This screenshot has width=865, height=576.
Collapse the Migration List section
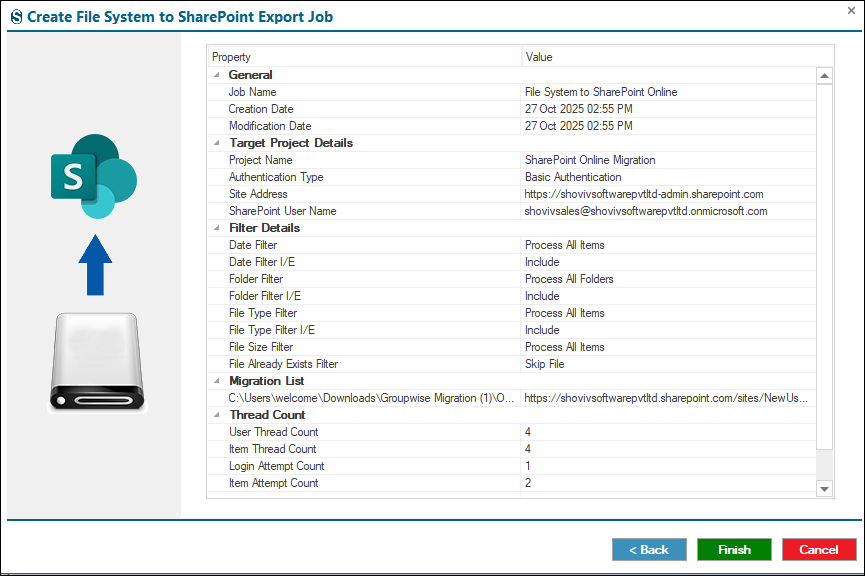click(x=217, y=381)
